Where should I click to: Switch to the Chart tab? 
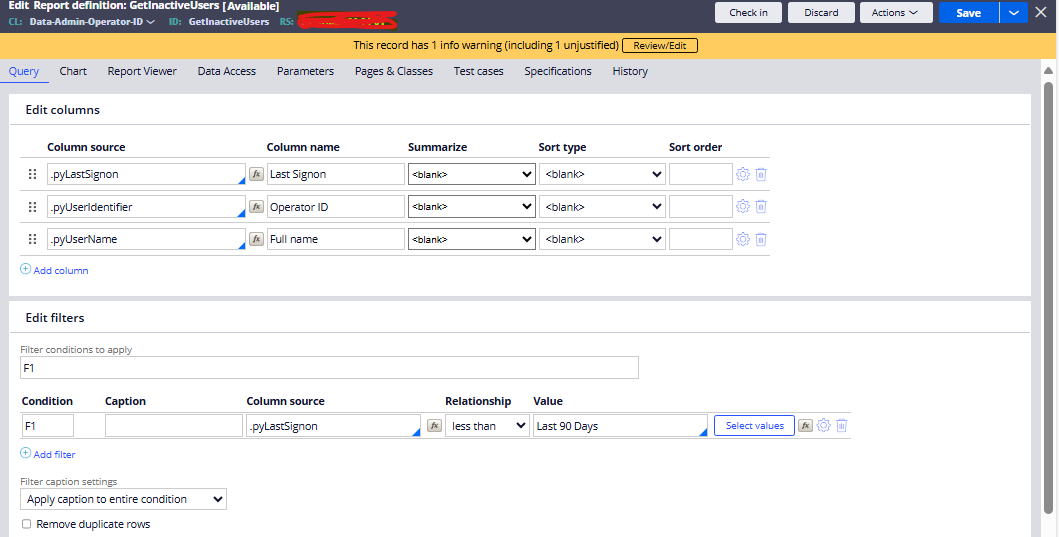73,71
